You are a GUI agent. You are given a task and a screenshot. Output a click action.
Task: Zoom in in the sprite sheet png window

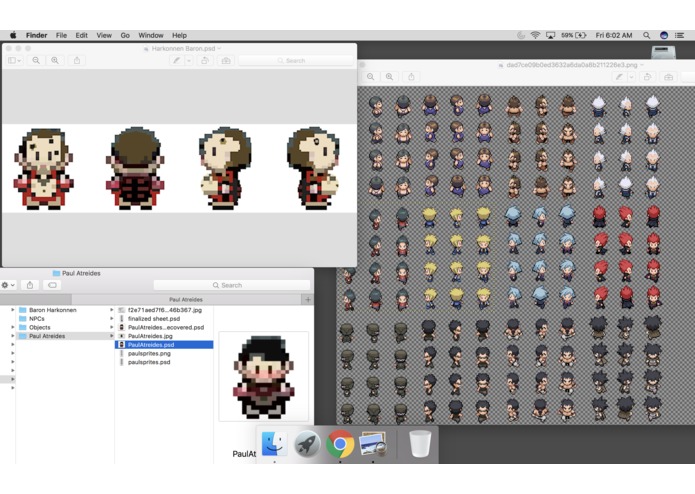pyautogui.click(x=389, y=77)
